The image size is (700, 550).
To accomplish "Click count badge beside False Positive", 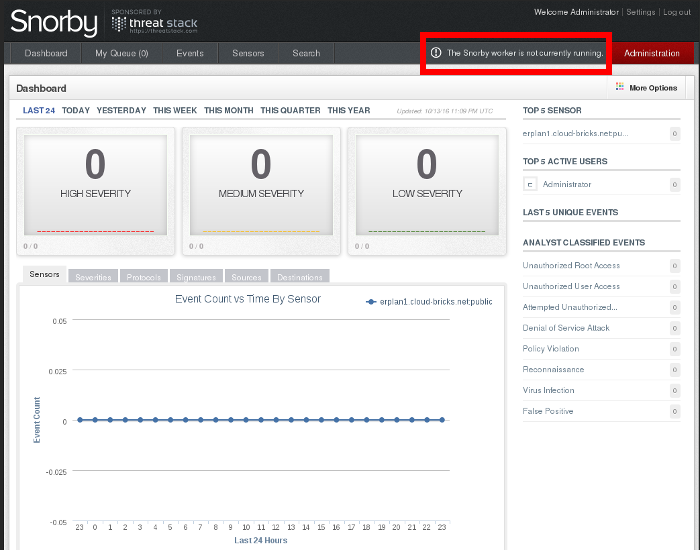I will click(675, 412).
